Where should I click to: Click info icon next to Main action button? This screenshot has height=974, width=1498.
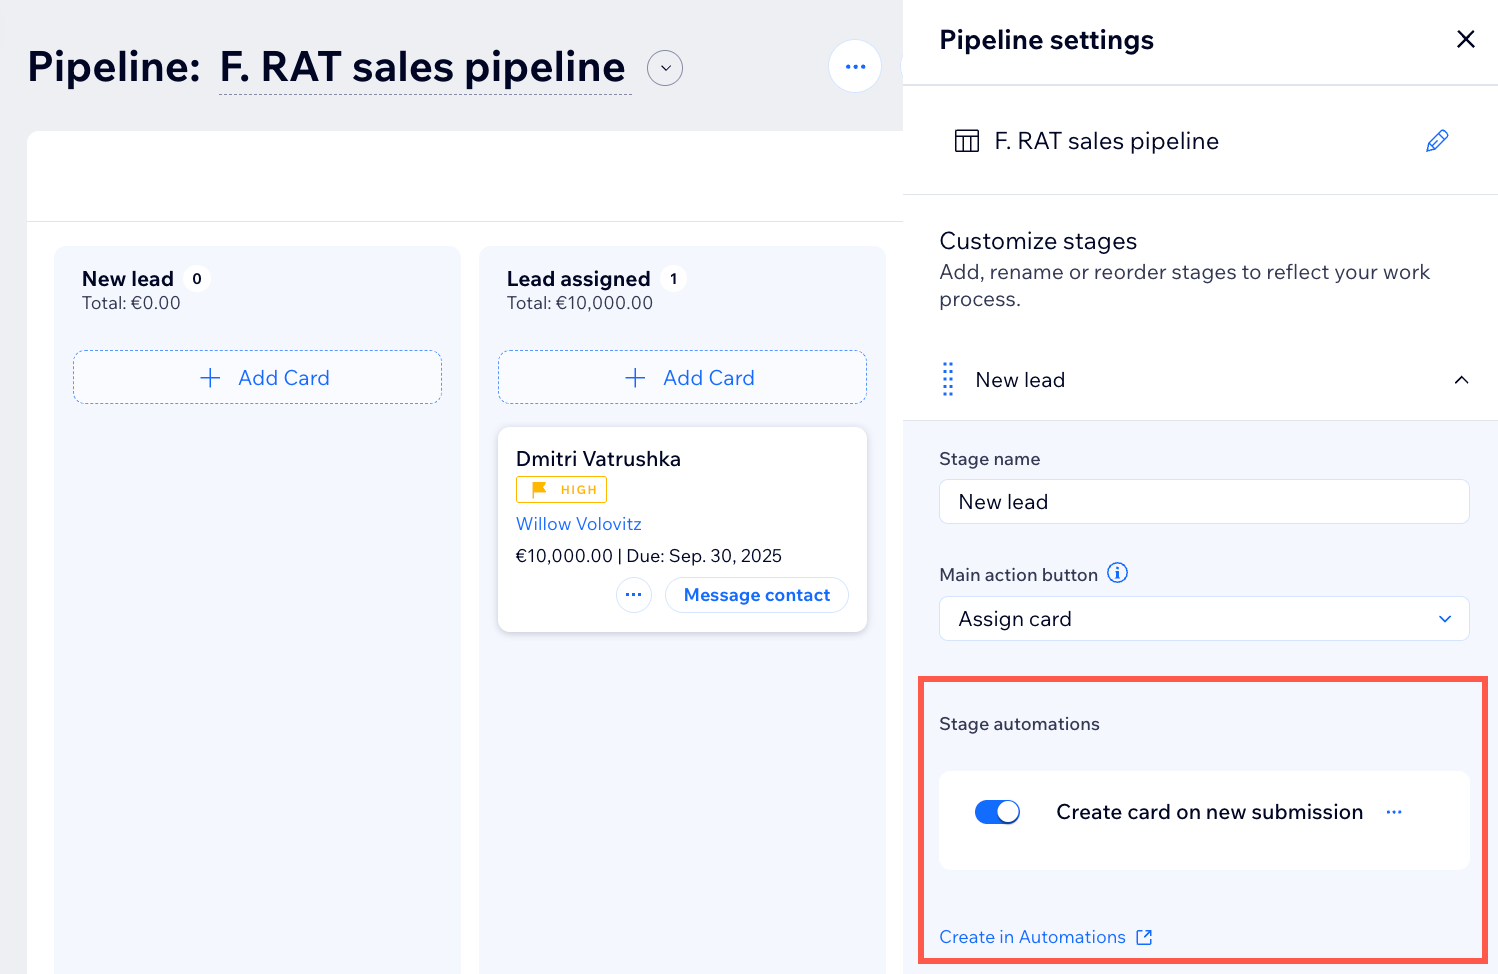(x=1118, y=573)
